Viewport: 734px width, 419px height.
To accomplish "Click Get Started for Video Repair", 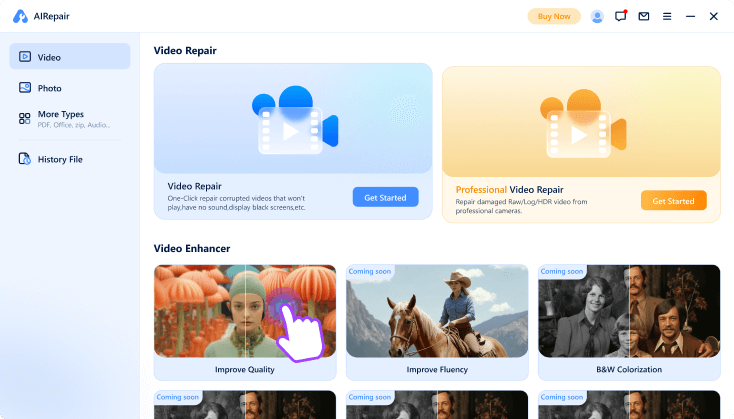I will click(385, 198).
